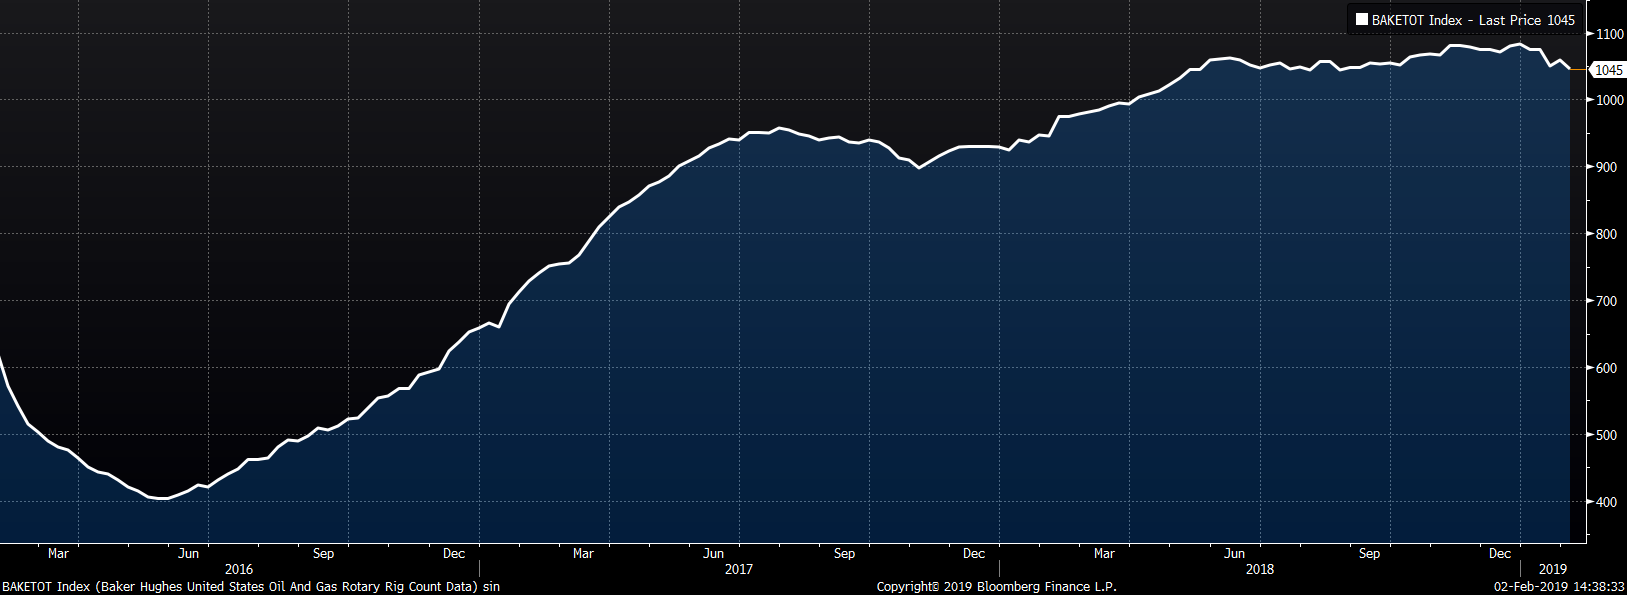Click the 400 label on the price axis
Screen dimensions: 1627x595
click(x=1606, y=502)
